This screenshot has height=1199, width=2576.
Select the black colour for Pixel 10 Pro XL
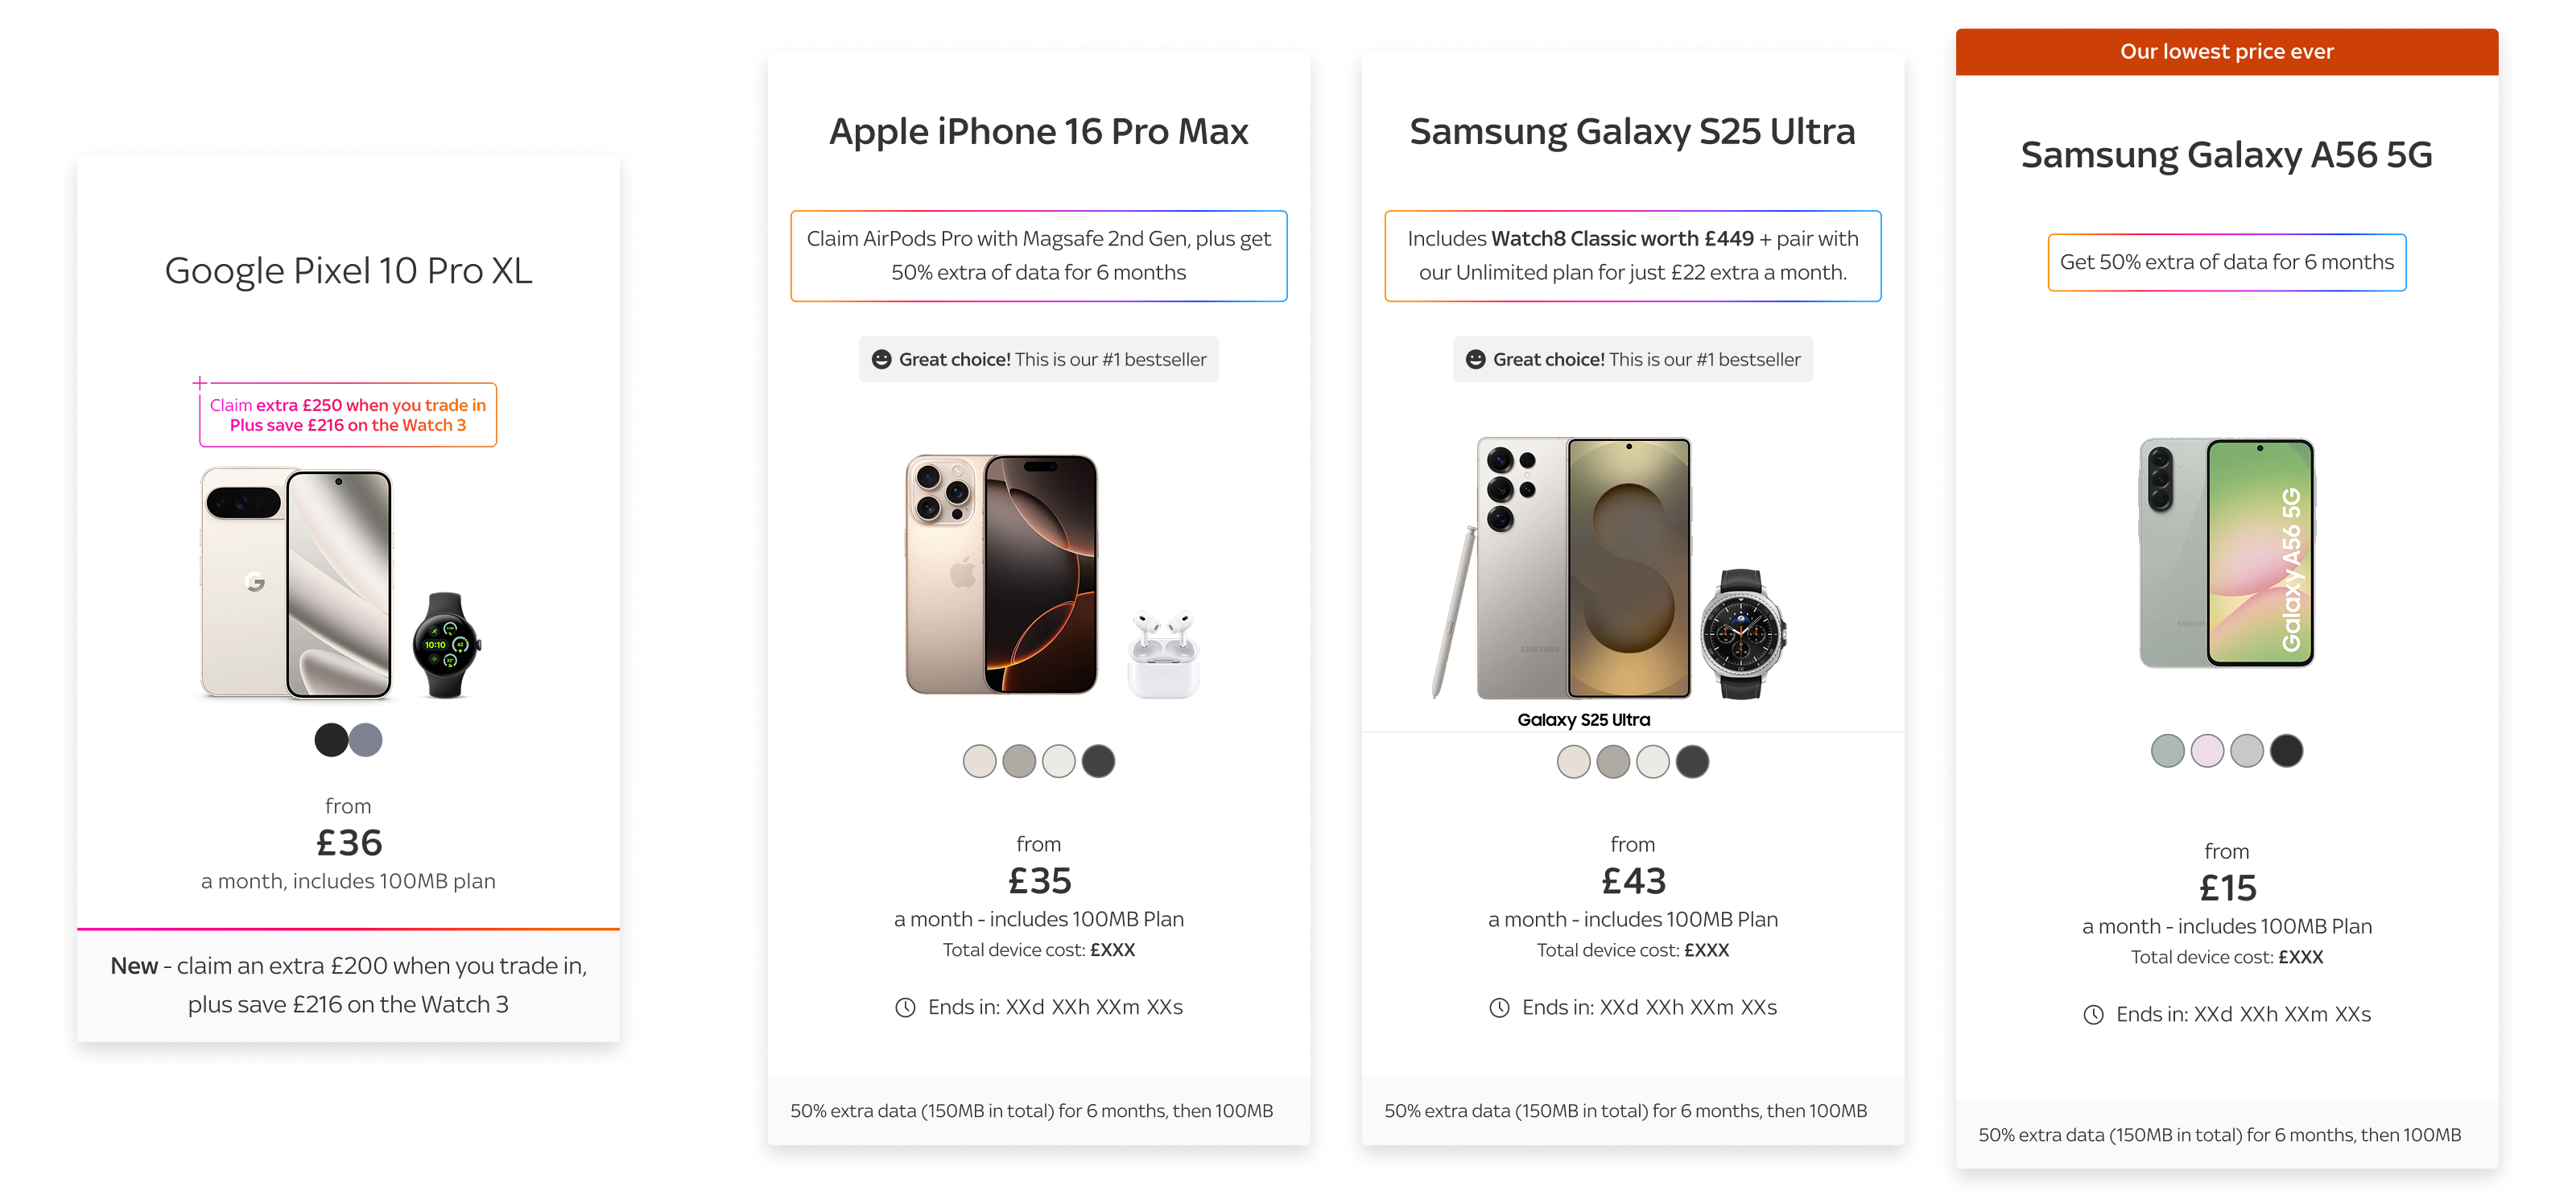(331, 740)
